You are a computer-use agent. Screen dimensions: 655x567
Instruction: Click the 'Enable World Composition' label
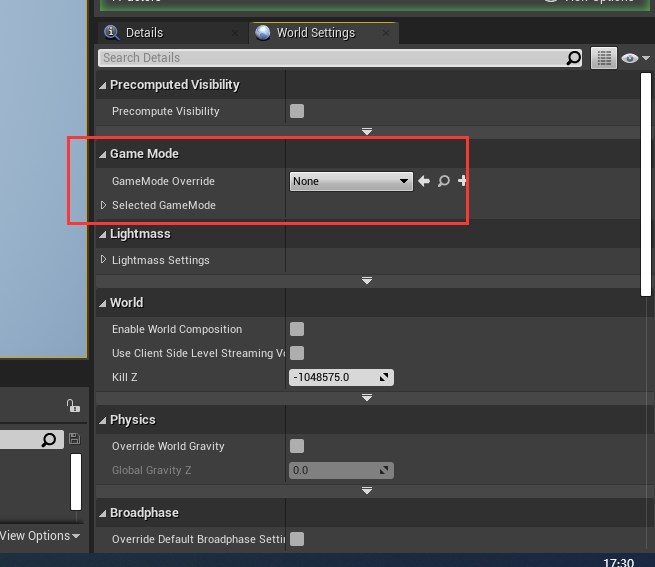pyautogui.click(x=177, y=329)
